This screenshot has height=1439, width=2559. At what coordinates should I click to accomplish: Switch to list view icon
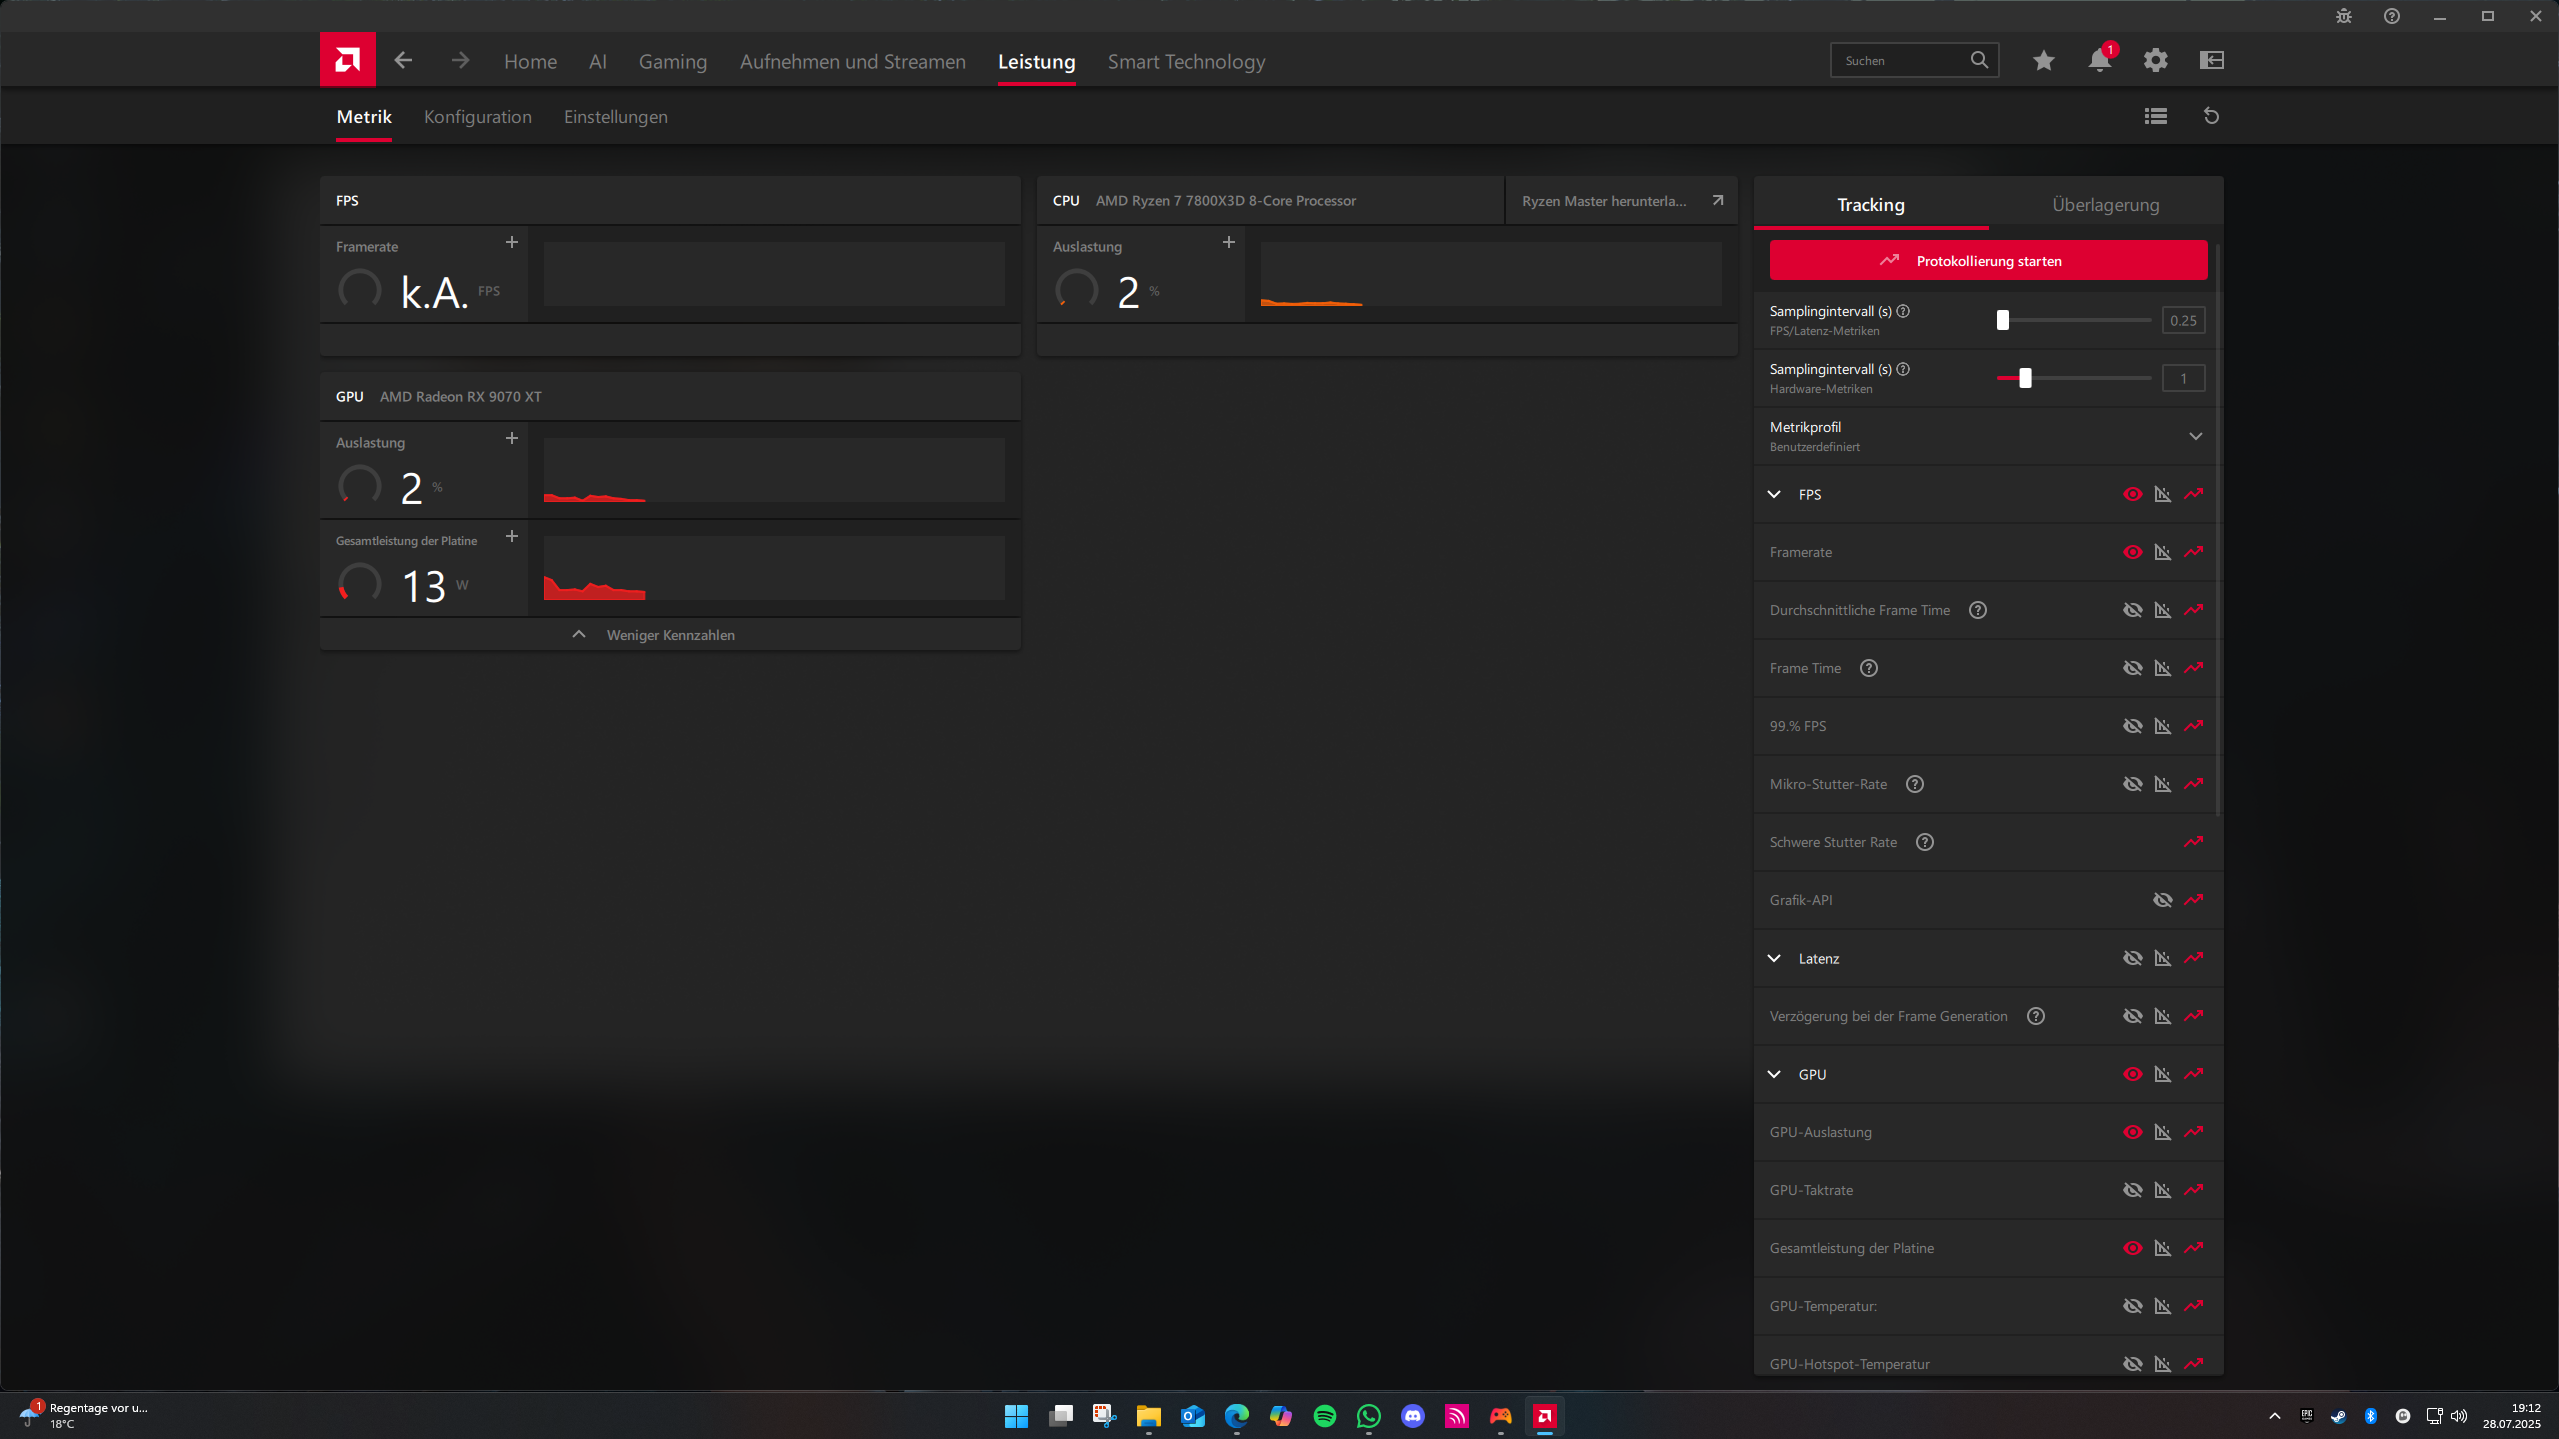[x=2155, y=117]
